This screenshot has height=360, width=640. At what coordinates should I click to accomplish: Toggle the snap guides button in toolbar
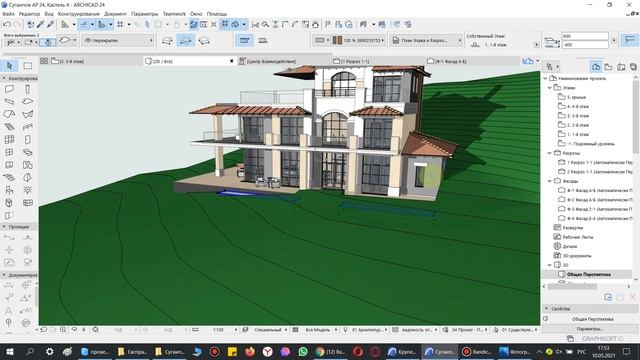tap(102, 25)
